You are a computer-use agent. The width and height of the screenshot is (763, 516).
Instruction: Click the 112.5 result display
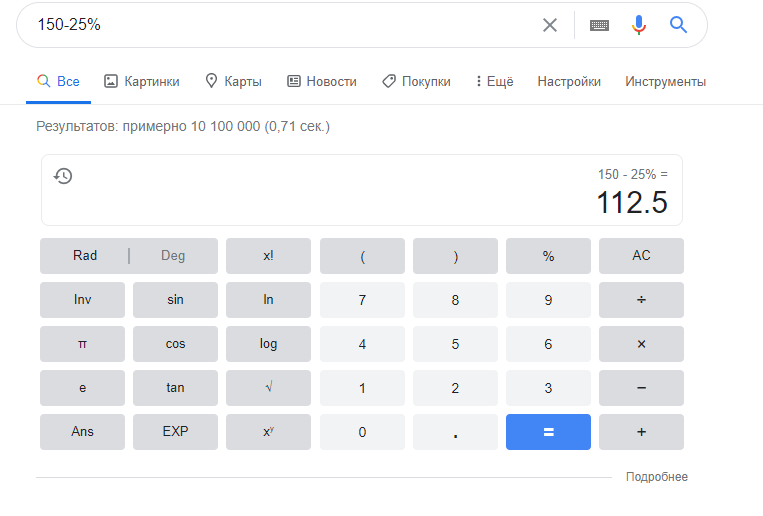(x=632, y=203)
